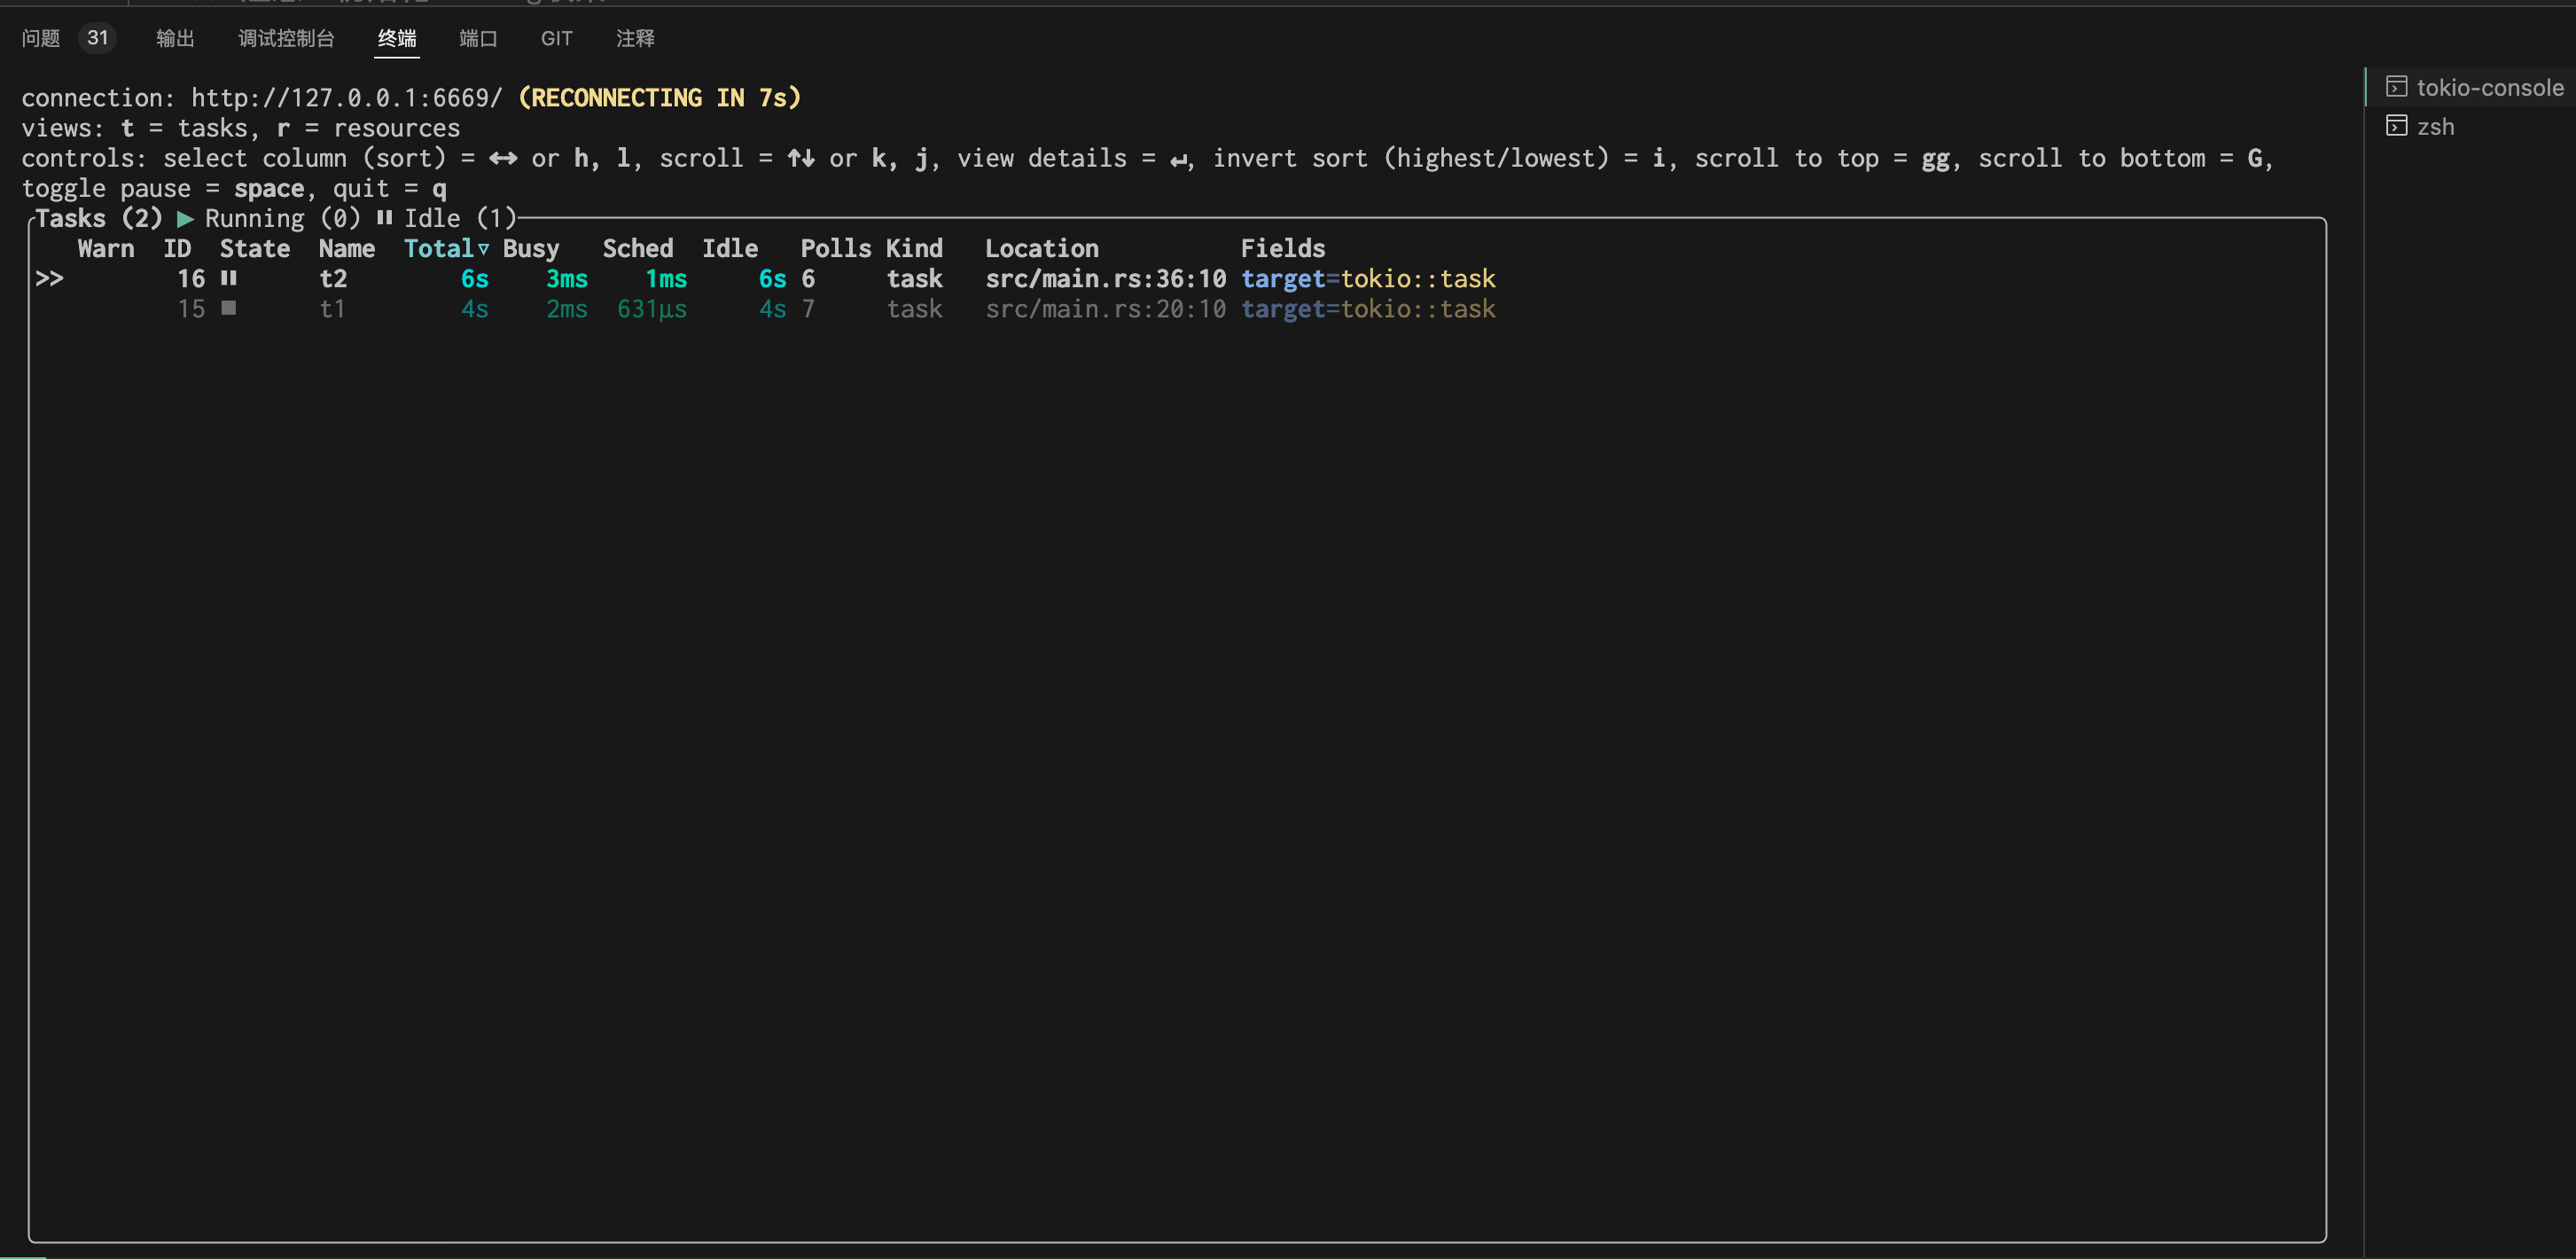Click task name t2
2576x1259 pixels.
click(x=333, y=279)
